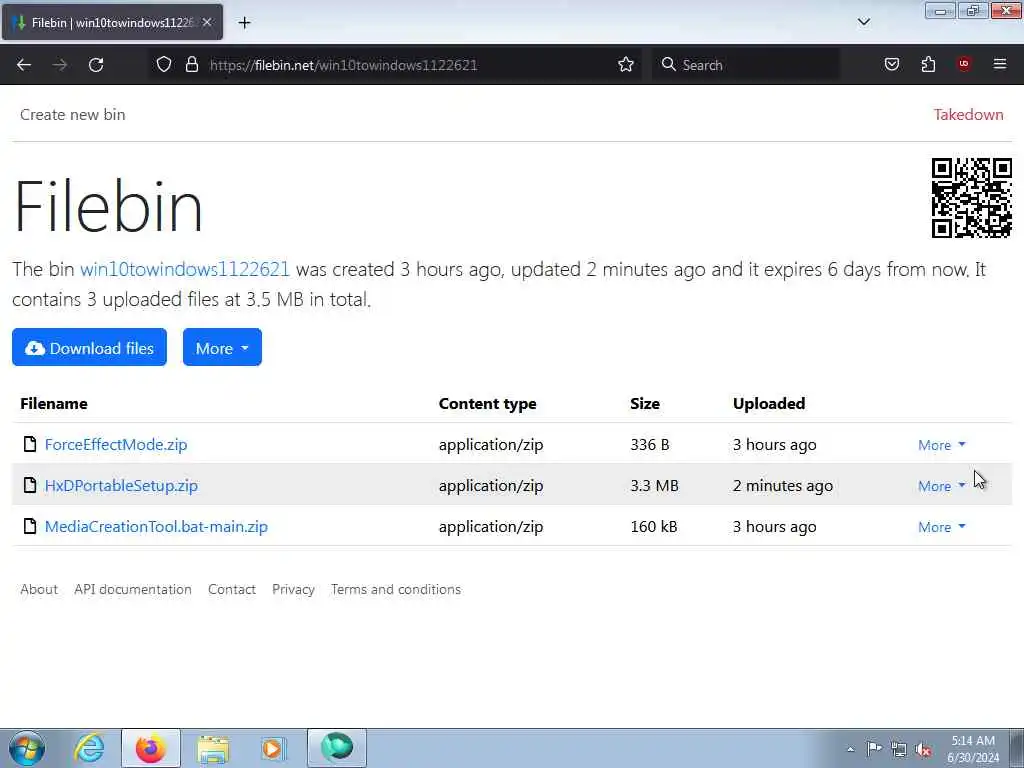
Task: Click the Download files button
Action: tap(89, 347)
